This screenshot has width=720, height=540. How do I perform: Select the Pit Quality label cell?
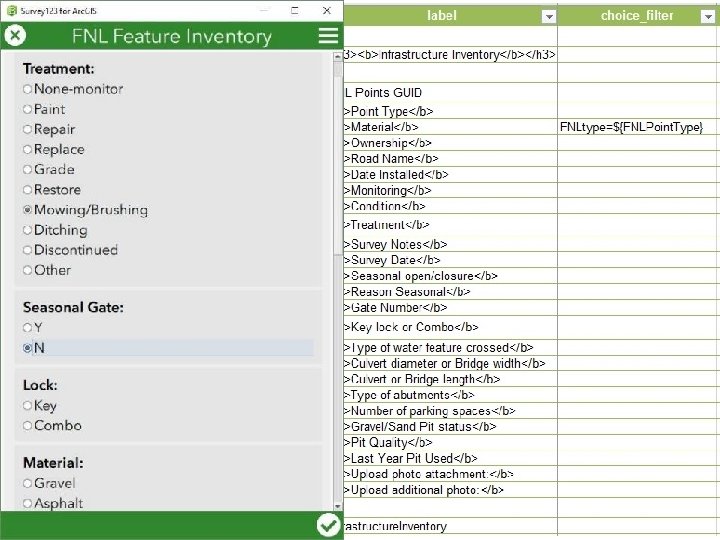point(450,442)
